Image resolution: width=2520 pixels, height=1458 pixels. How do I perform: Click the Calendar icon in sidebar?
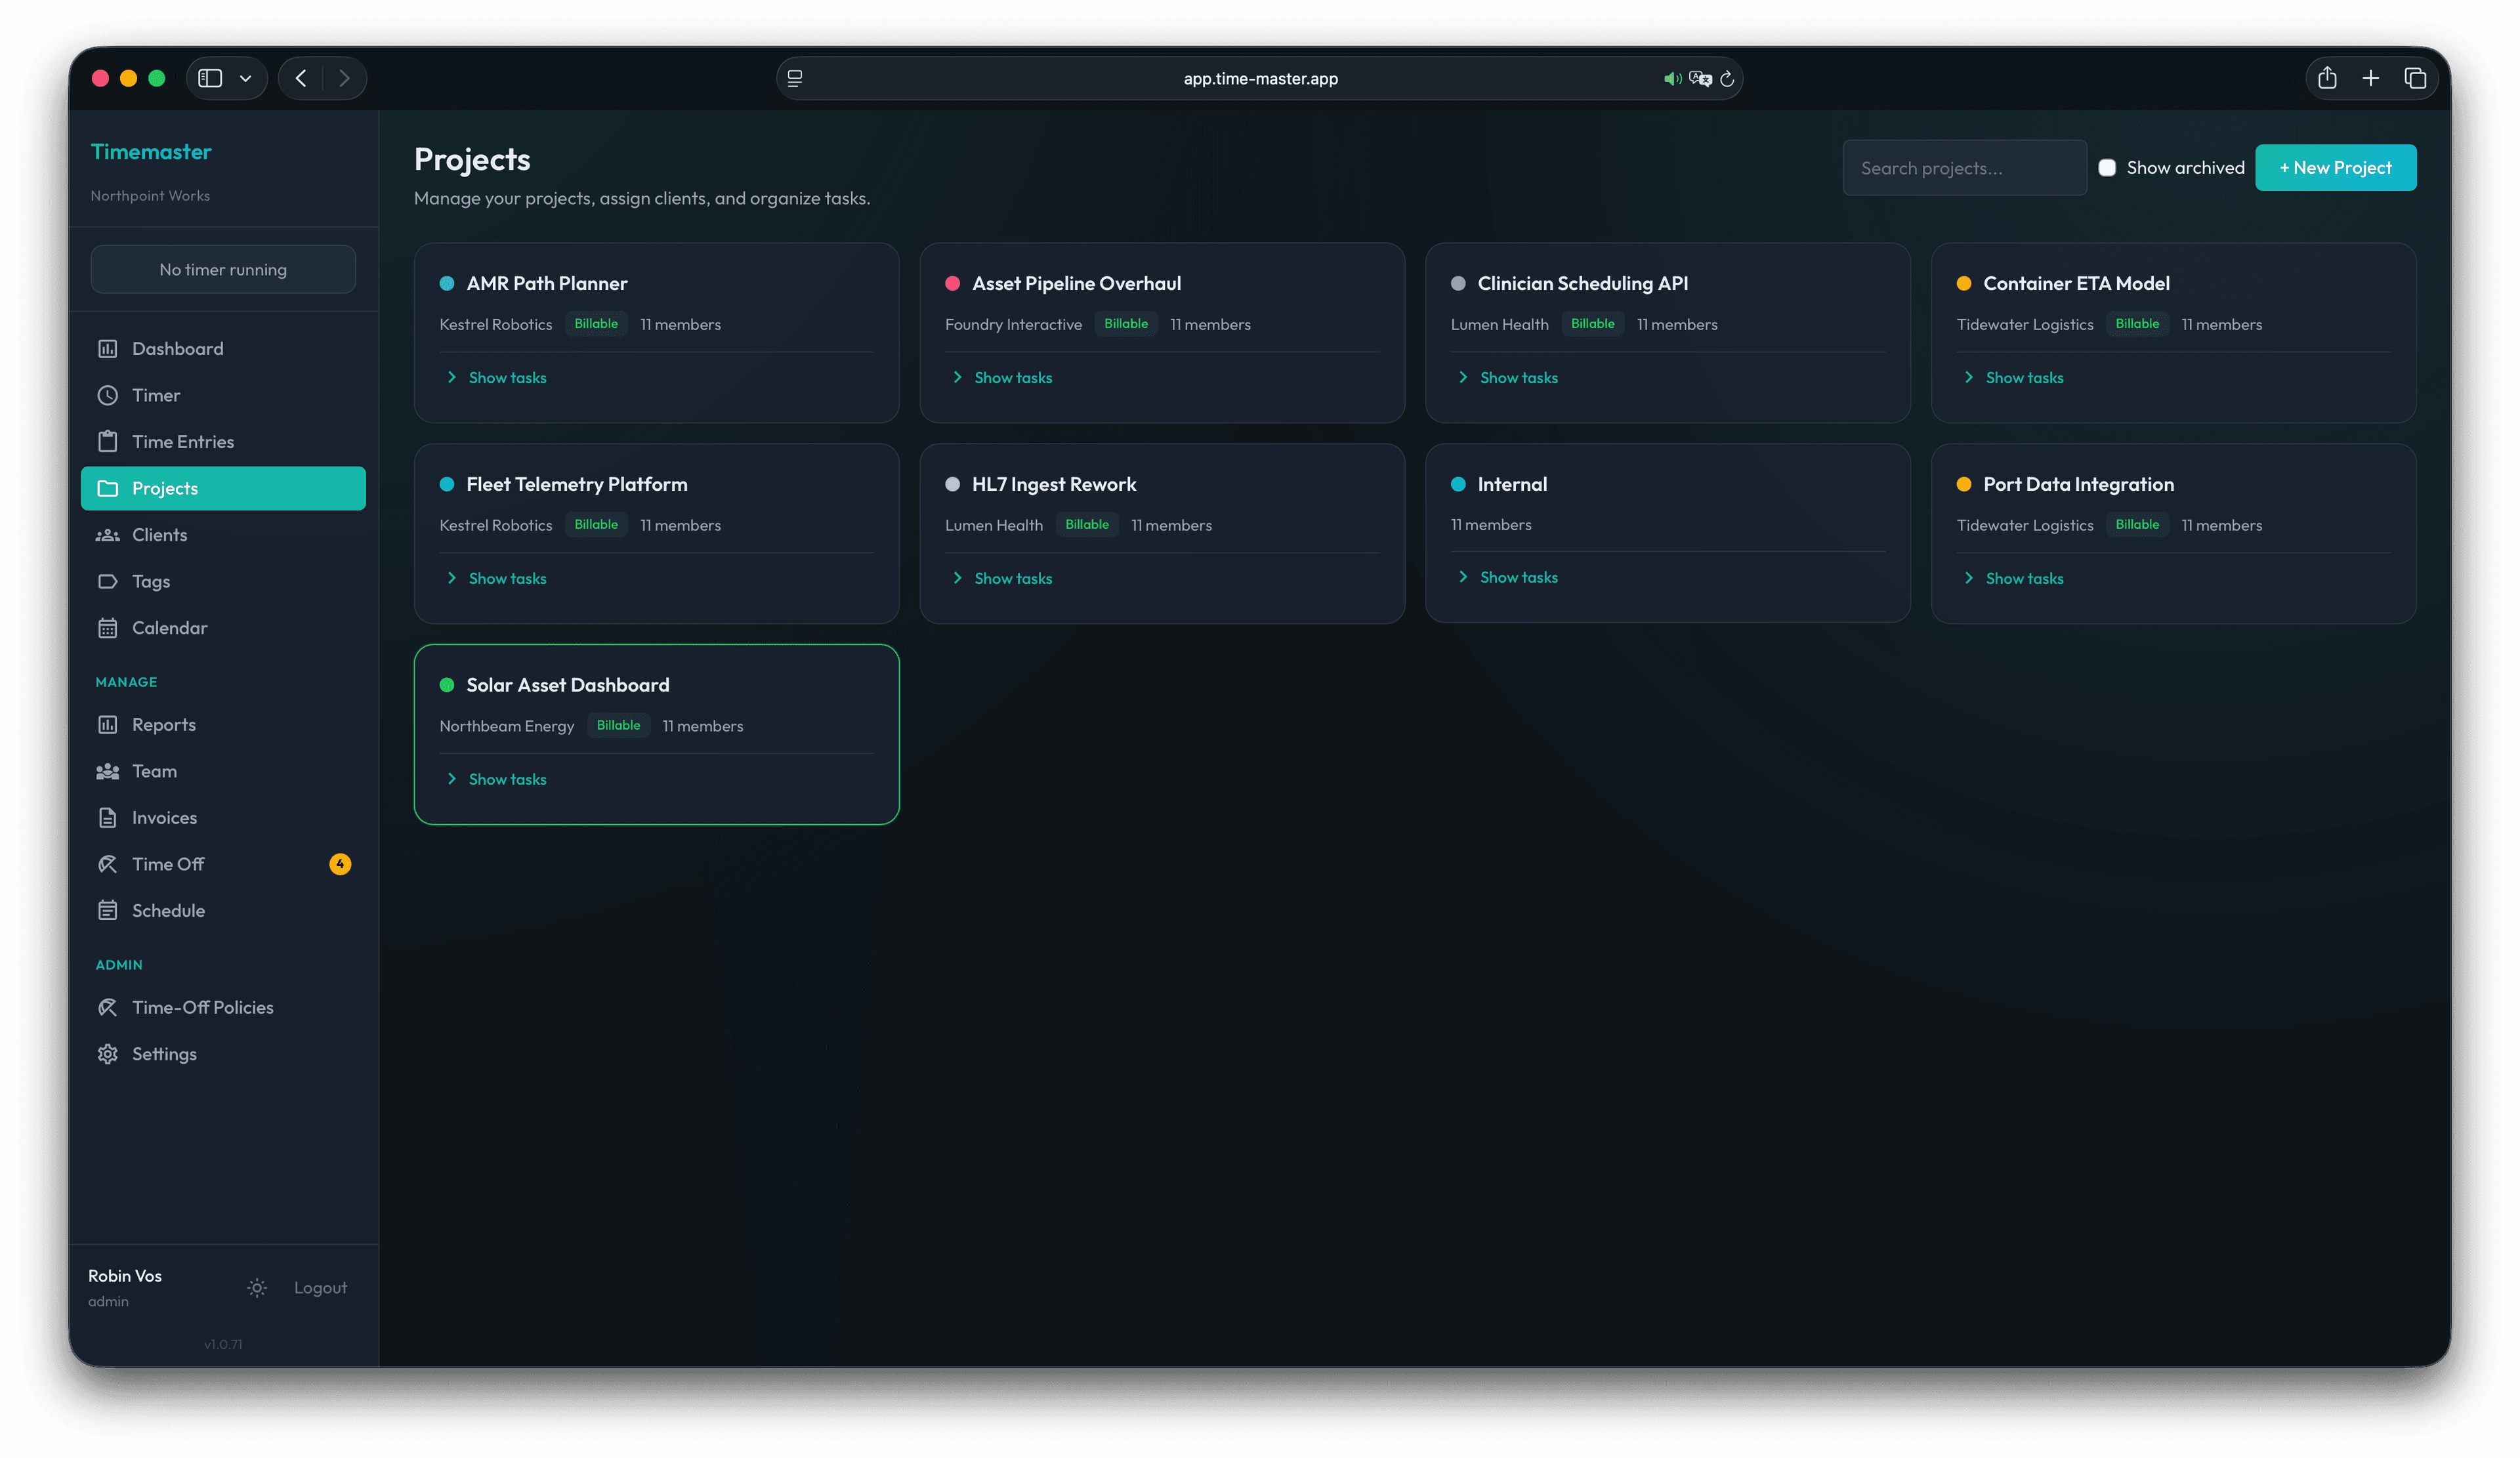point(107,628)
